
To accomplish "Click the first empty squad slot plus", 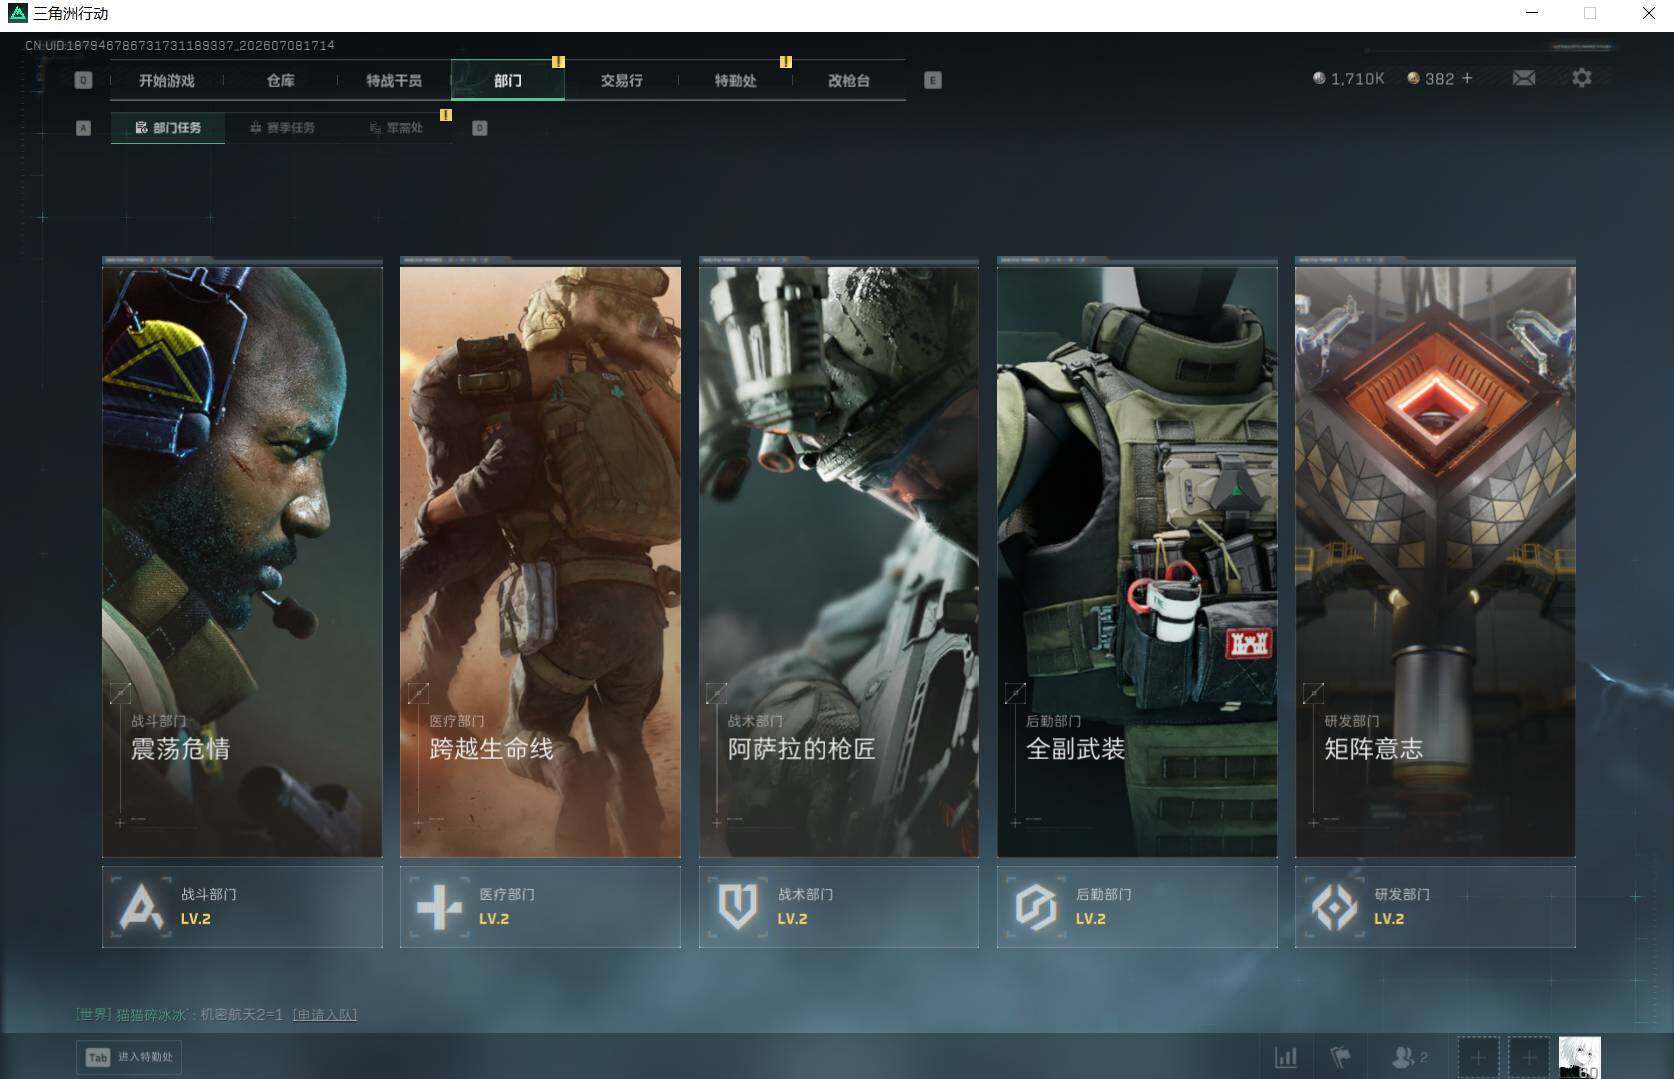I will [1478, 1056].
